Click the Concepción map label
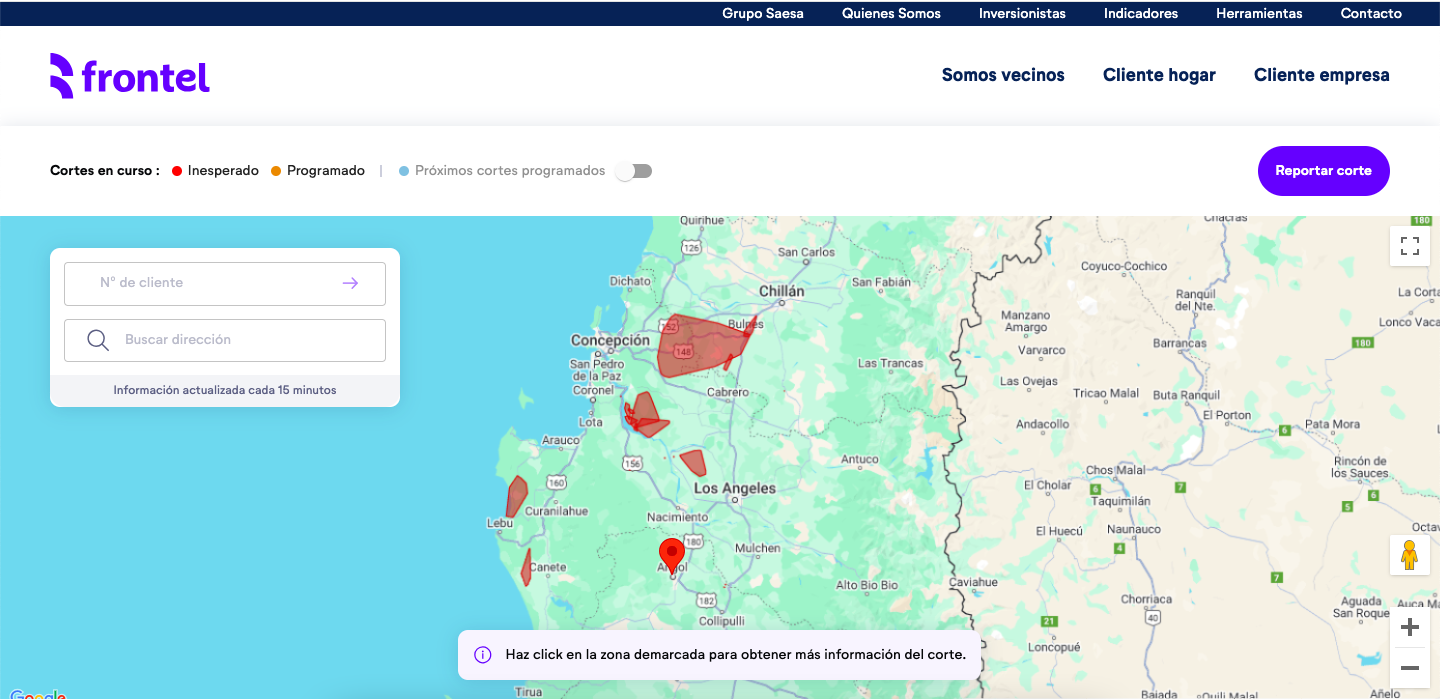 pos(610,341)
